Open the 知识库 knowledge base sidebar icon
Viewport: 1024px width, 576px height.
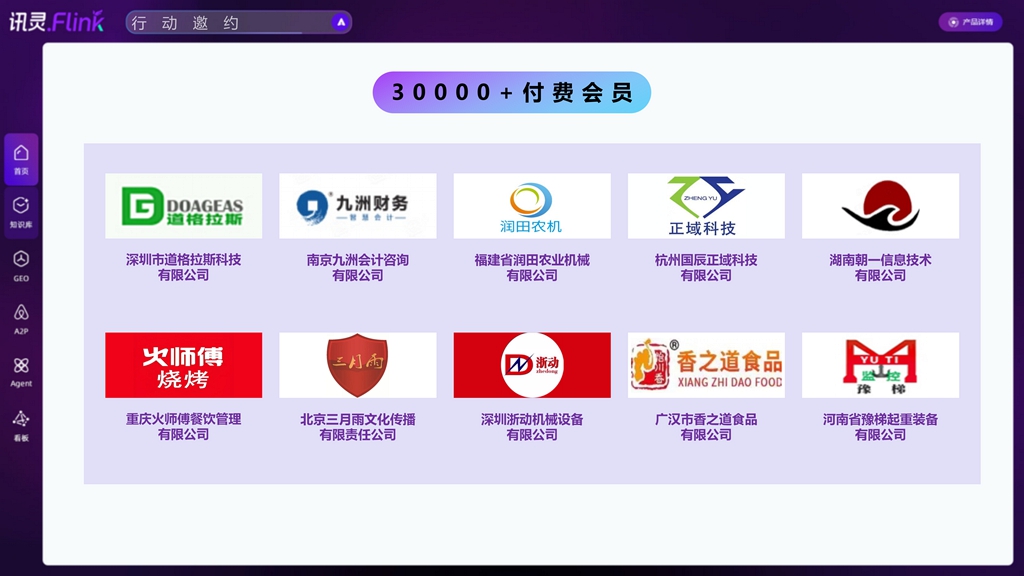pos(21,213)
